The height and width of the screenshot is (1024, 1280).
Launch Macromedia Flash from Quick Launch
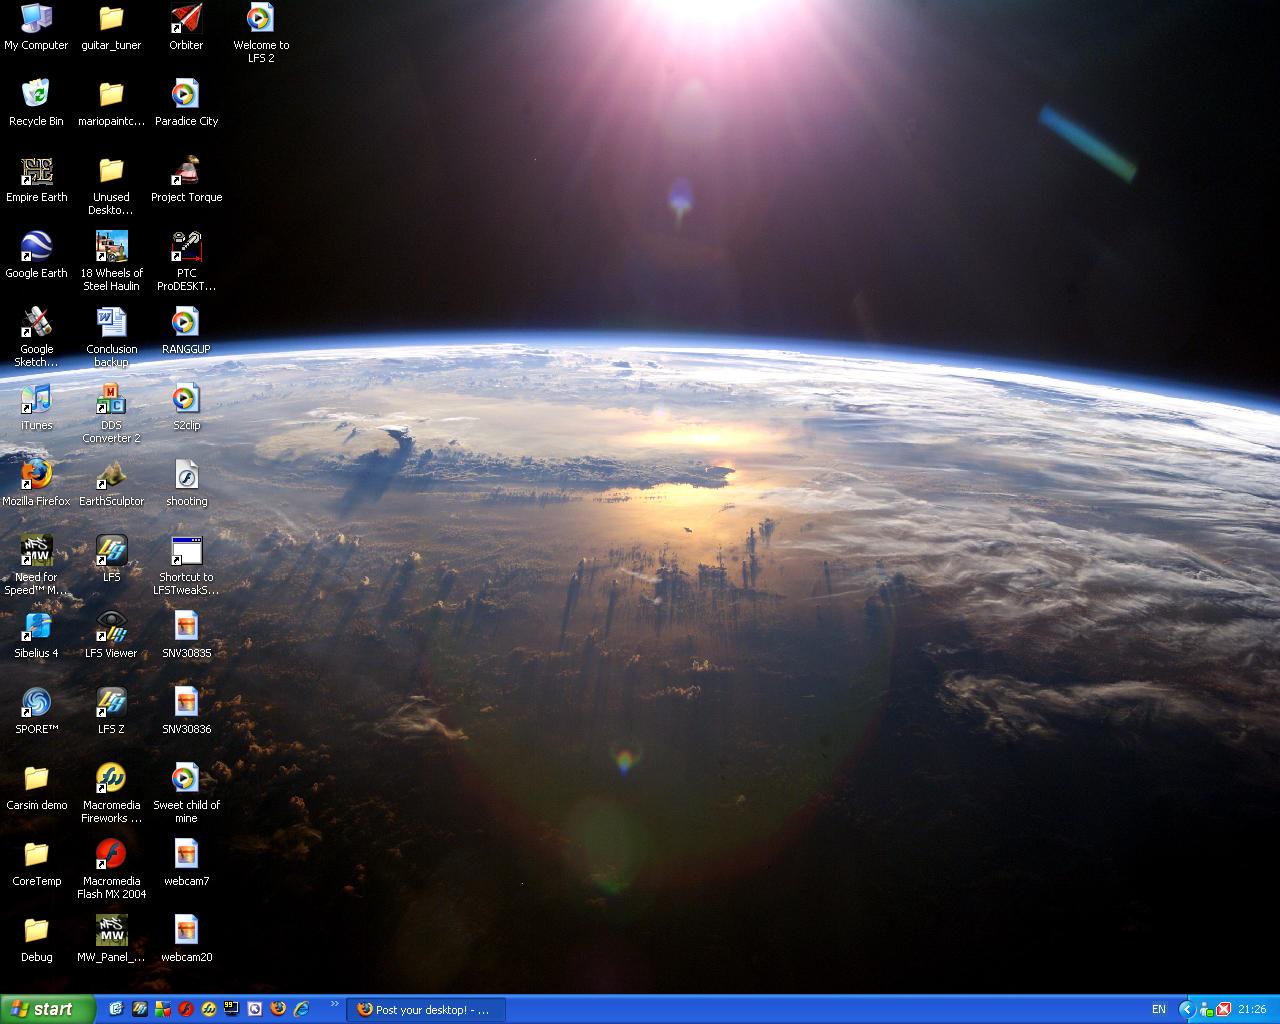[186, 1009]
